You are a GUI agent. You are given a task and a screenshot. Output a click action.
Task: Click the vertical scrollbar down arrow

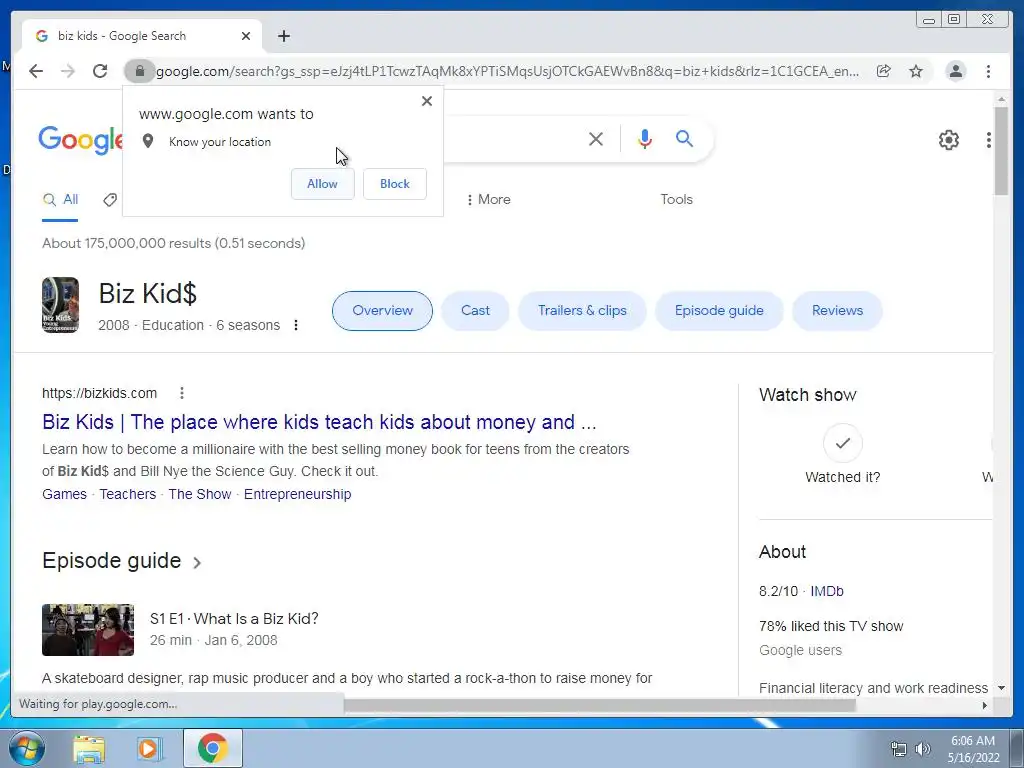coord(1002,688)
